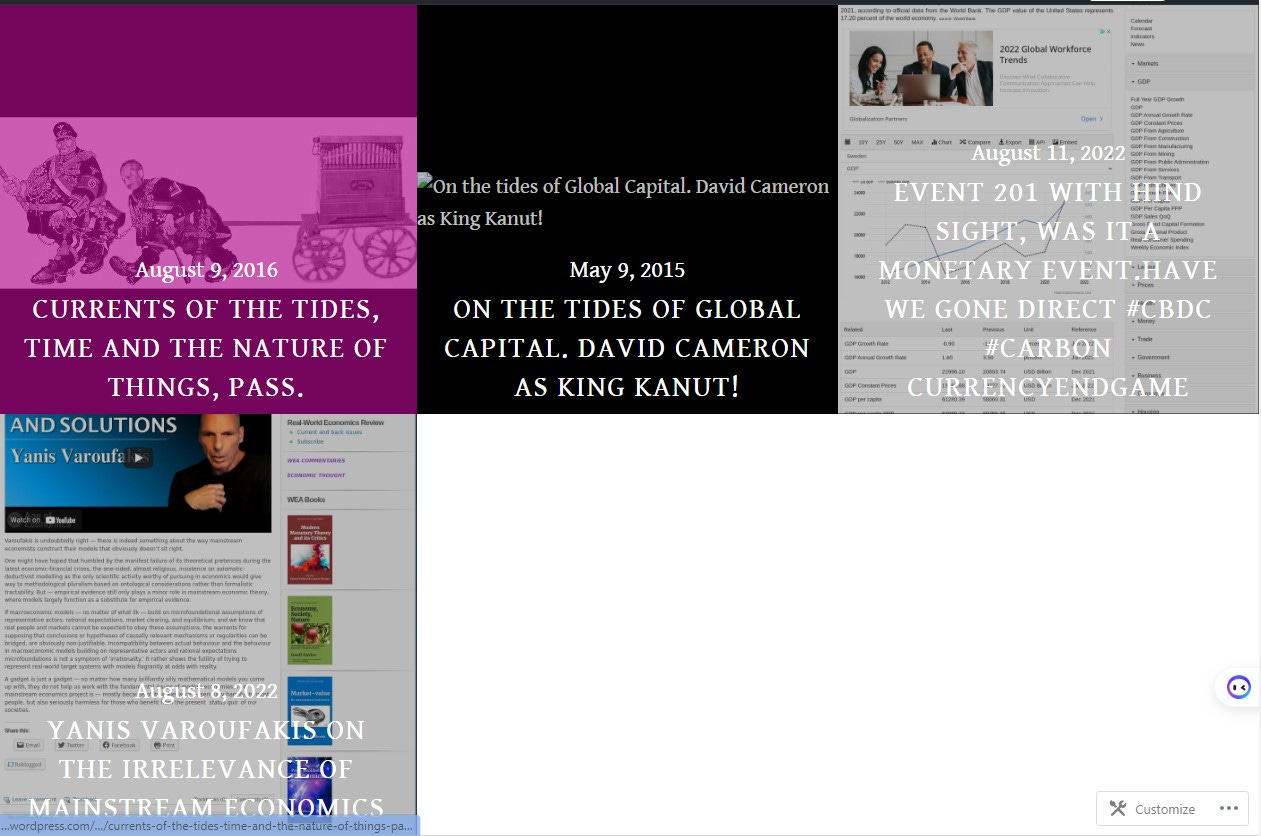Click the date August 11, 2022
The height and width of the screenshot is (836, 1261).
pos(1048,153)
